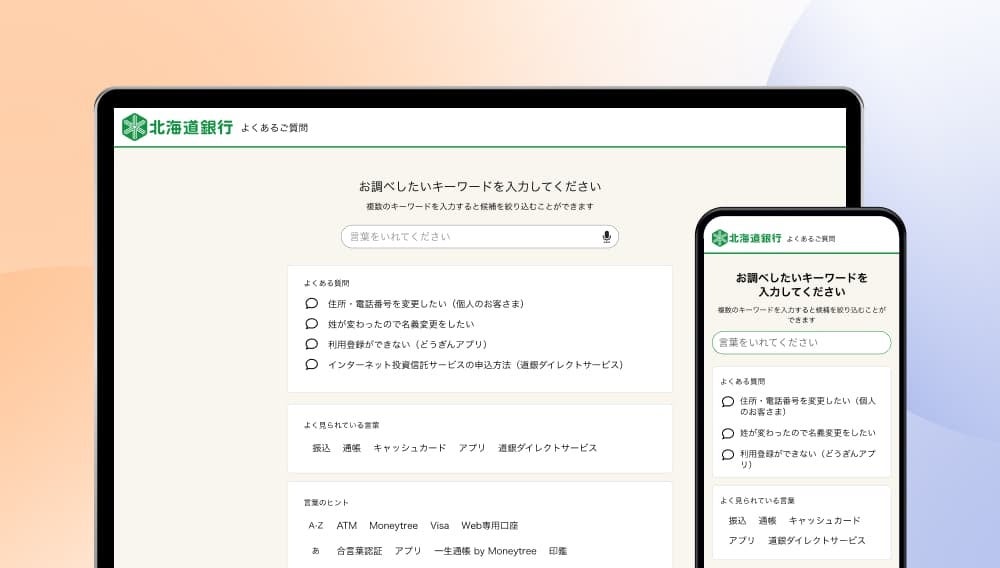
Task: Open 利用登録ができない (どうぎんアプリ) on laptop
Action: pos(407,344)
